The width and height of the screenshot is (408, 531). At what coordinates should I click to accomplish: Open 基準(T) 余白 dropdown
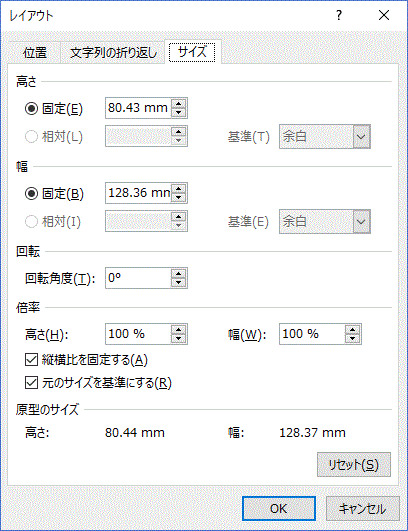(325, 136)
